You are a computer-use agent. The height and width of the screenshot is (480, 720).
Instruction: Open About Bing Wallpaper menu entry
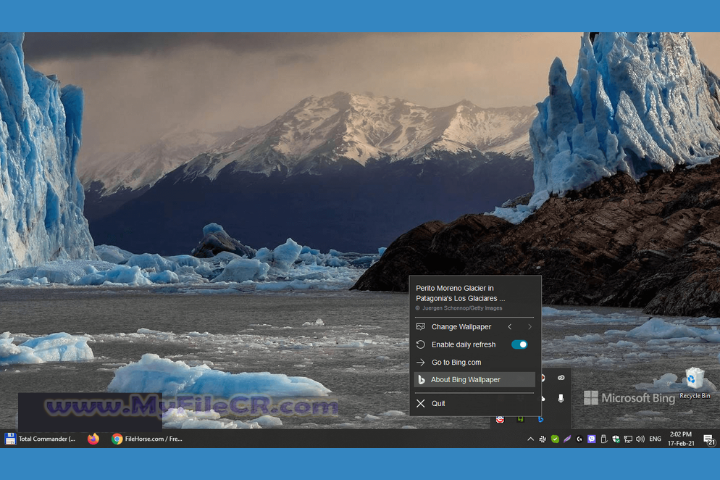[475, 379]
